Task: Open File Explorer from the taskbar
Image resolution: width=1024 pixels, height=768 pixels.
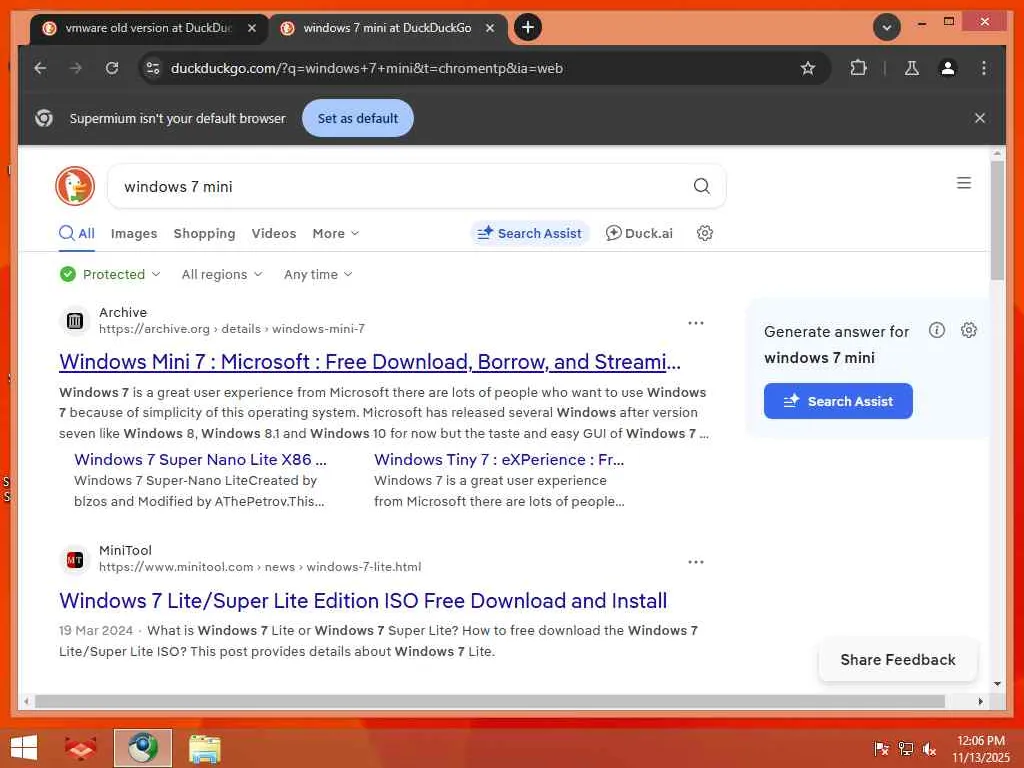Action: pos(204,748)
